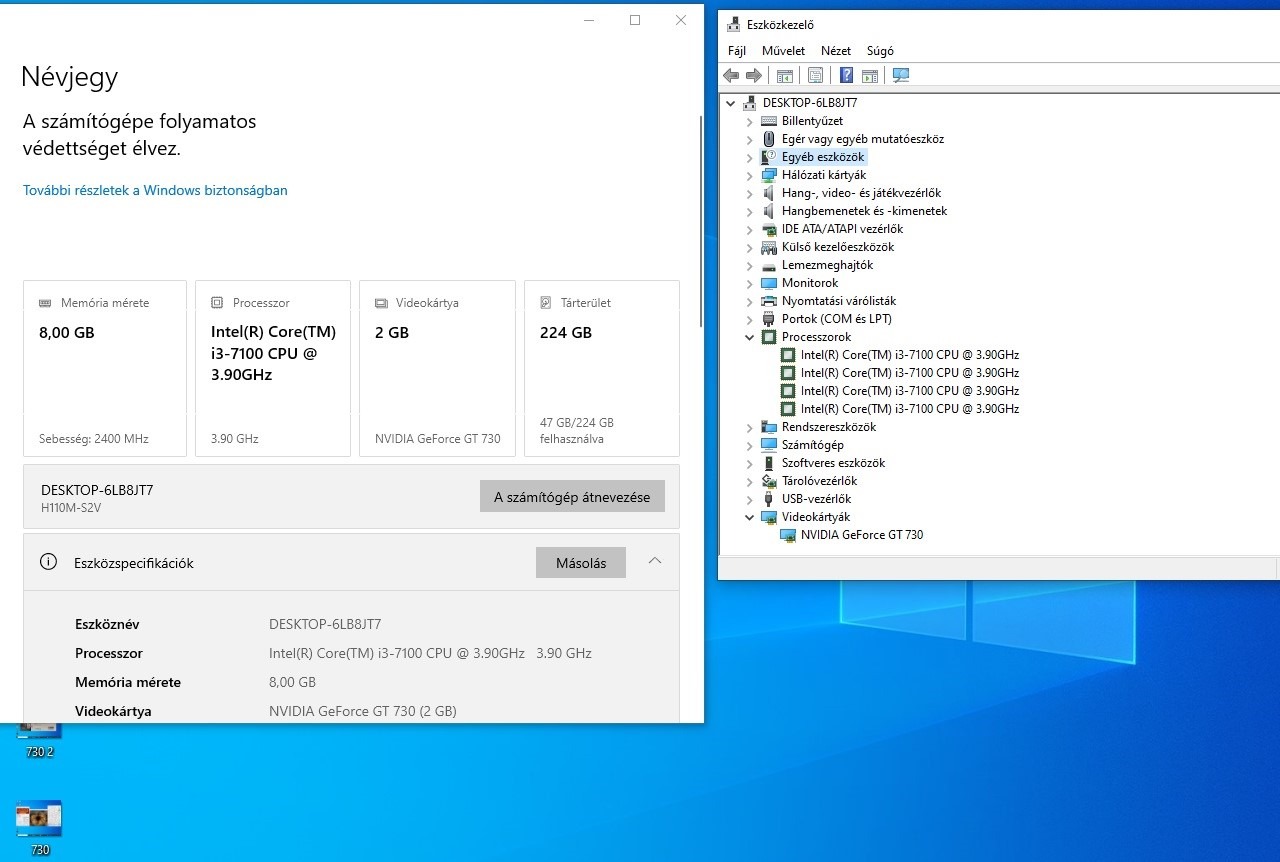Open the Fájl menu
The height and width of the screenshot is (862, 1280).
(737, 51)
